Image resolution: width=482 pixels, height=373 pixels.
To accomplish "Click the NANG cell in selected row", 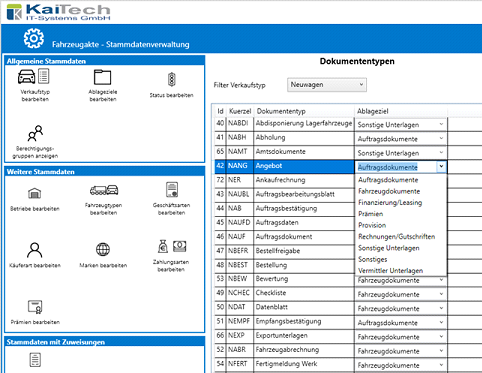I will pyautogui.click(x=240, y=166).
